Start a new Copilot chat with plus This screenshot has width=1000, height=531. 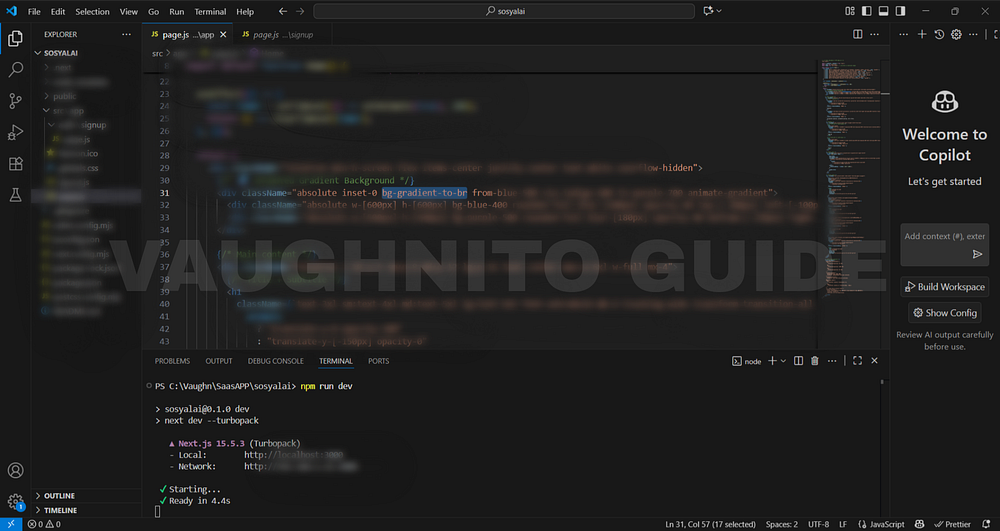click(922, 34)
